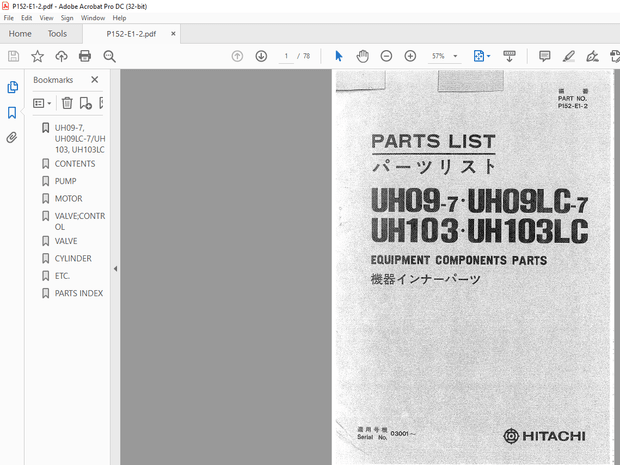This screenshot has height=465, width=620.
Task: Jump to ETC. bookmark
Action: click(x=62, y=276)
